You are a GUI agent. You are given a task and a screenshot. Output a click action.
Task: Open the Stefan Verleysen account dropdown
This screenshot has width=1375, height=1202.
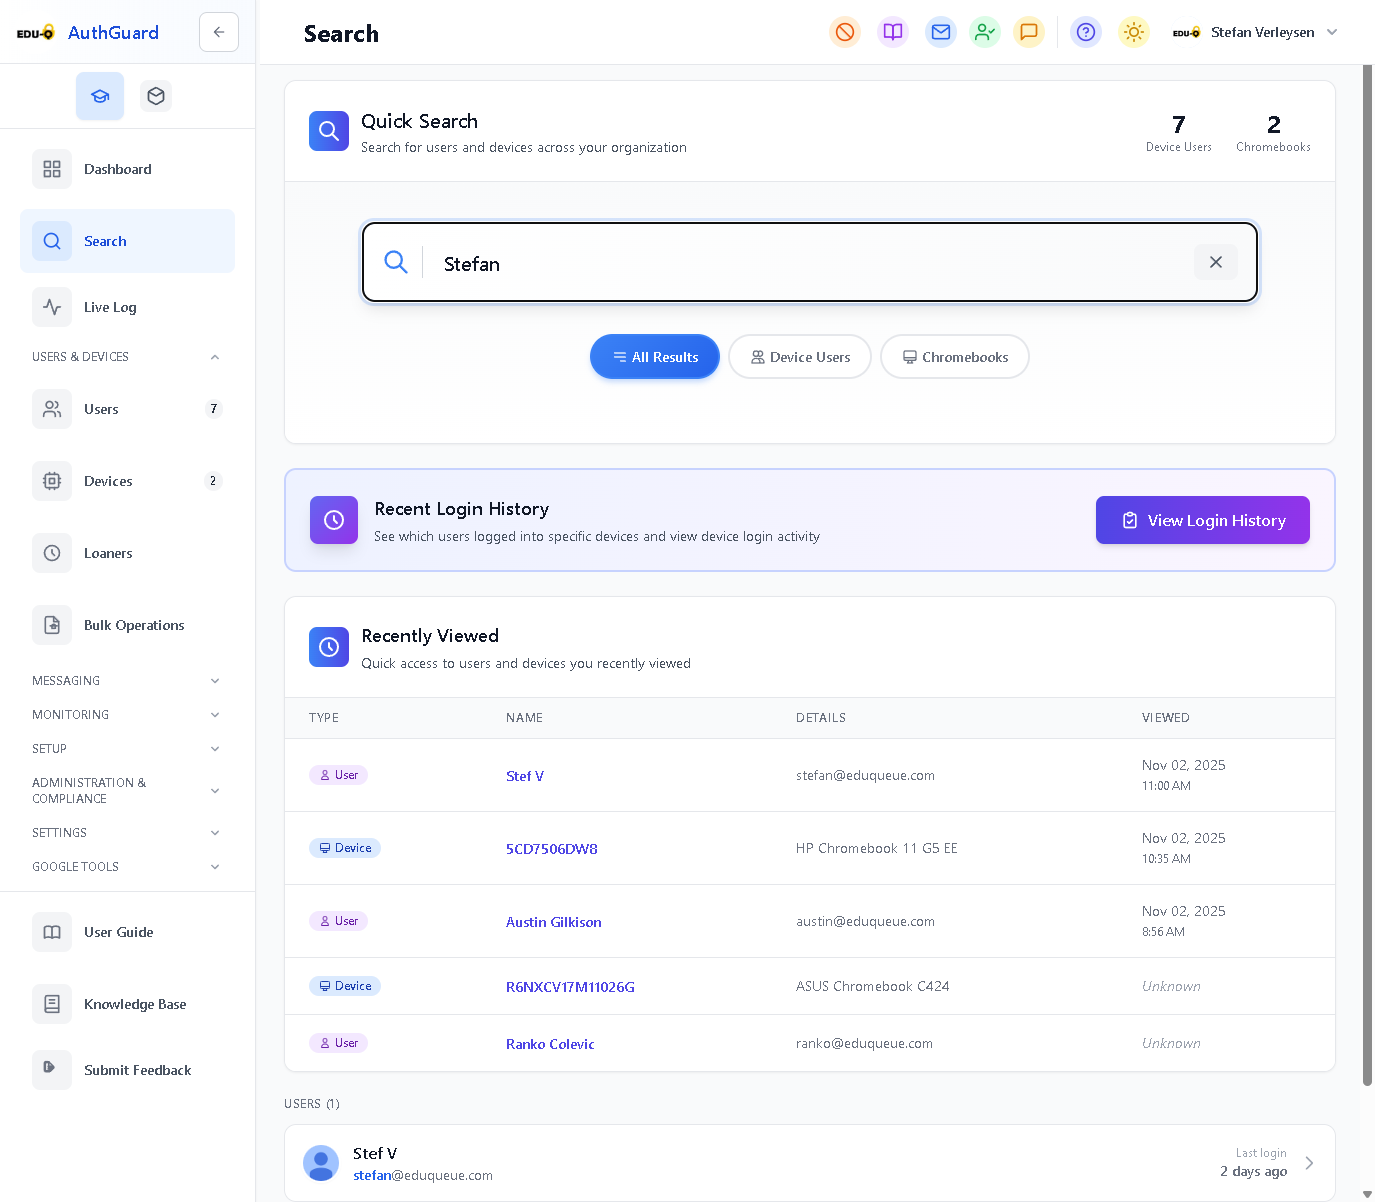point(1262,32)
